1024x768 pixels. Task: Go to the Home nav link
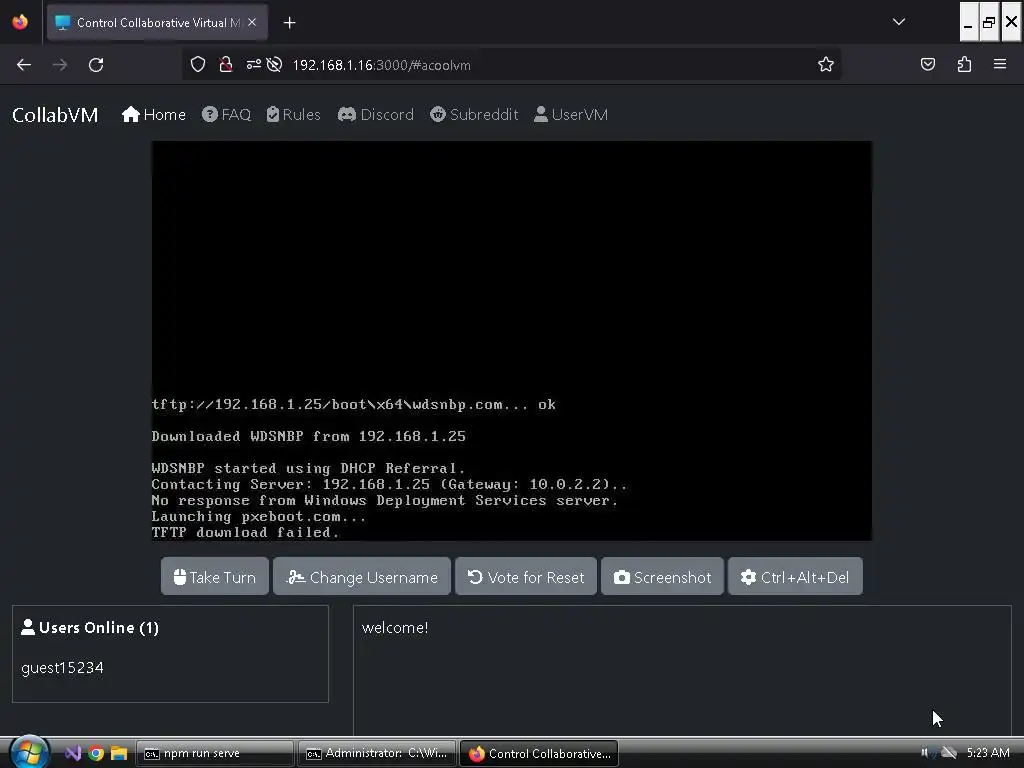(153, 114)
